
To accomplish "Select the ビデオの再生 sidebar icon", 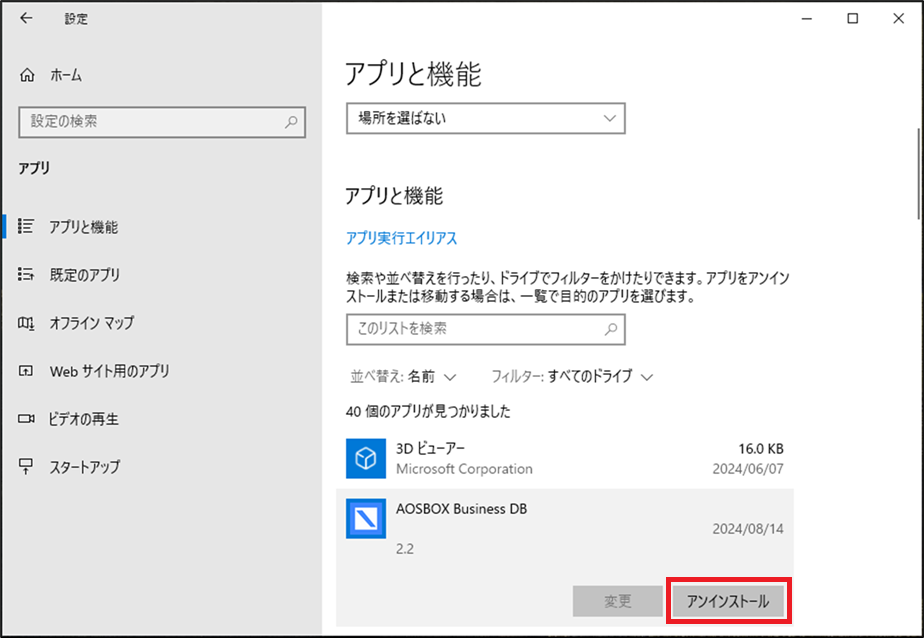I will (x=26, y=419).
